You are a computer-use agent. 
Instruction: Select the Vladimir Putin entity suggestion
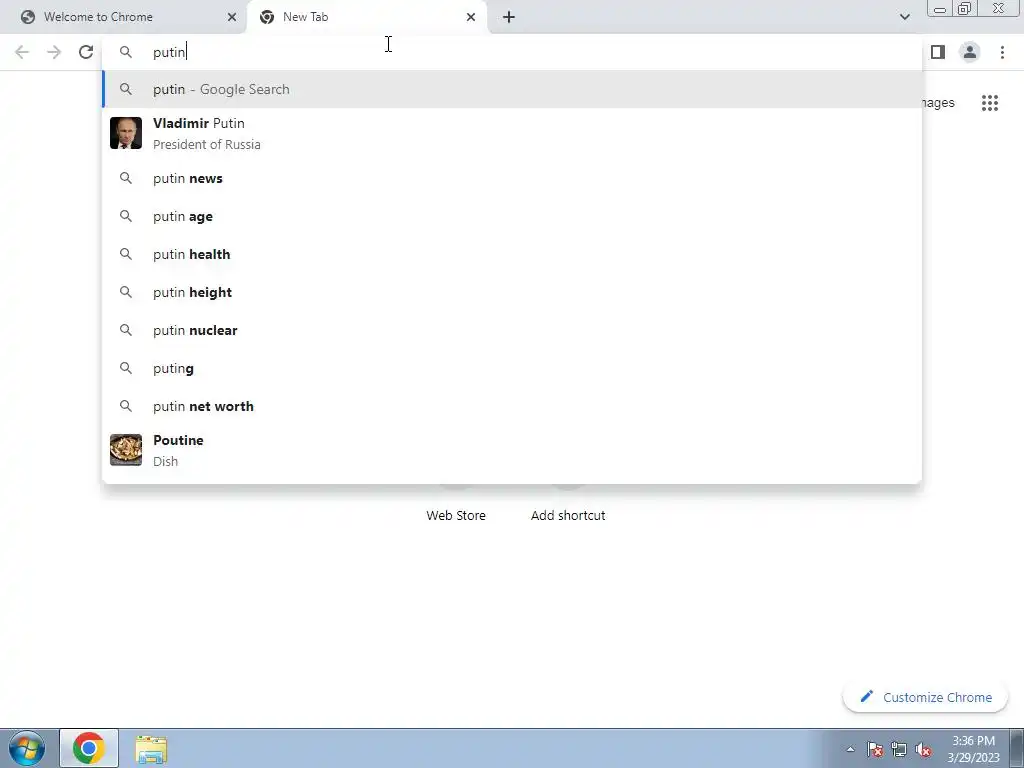tap(512, 133)
